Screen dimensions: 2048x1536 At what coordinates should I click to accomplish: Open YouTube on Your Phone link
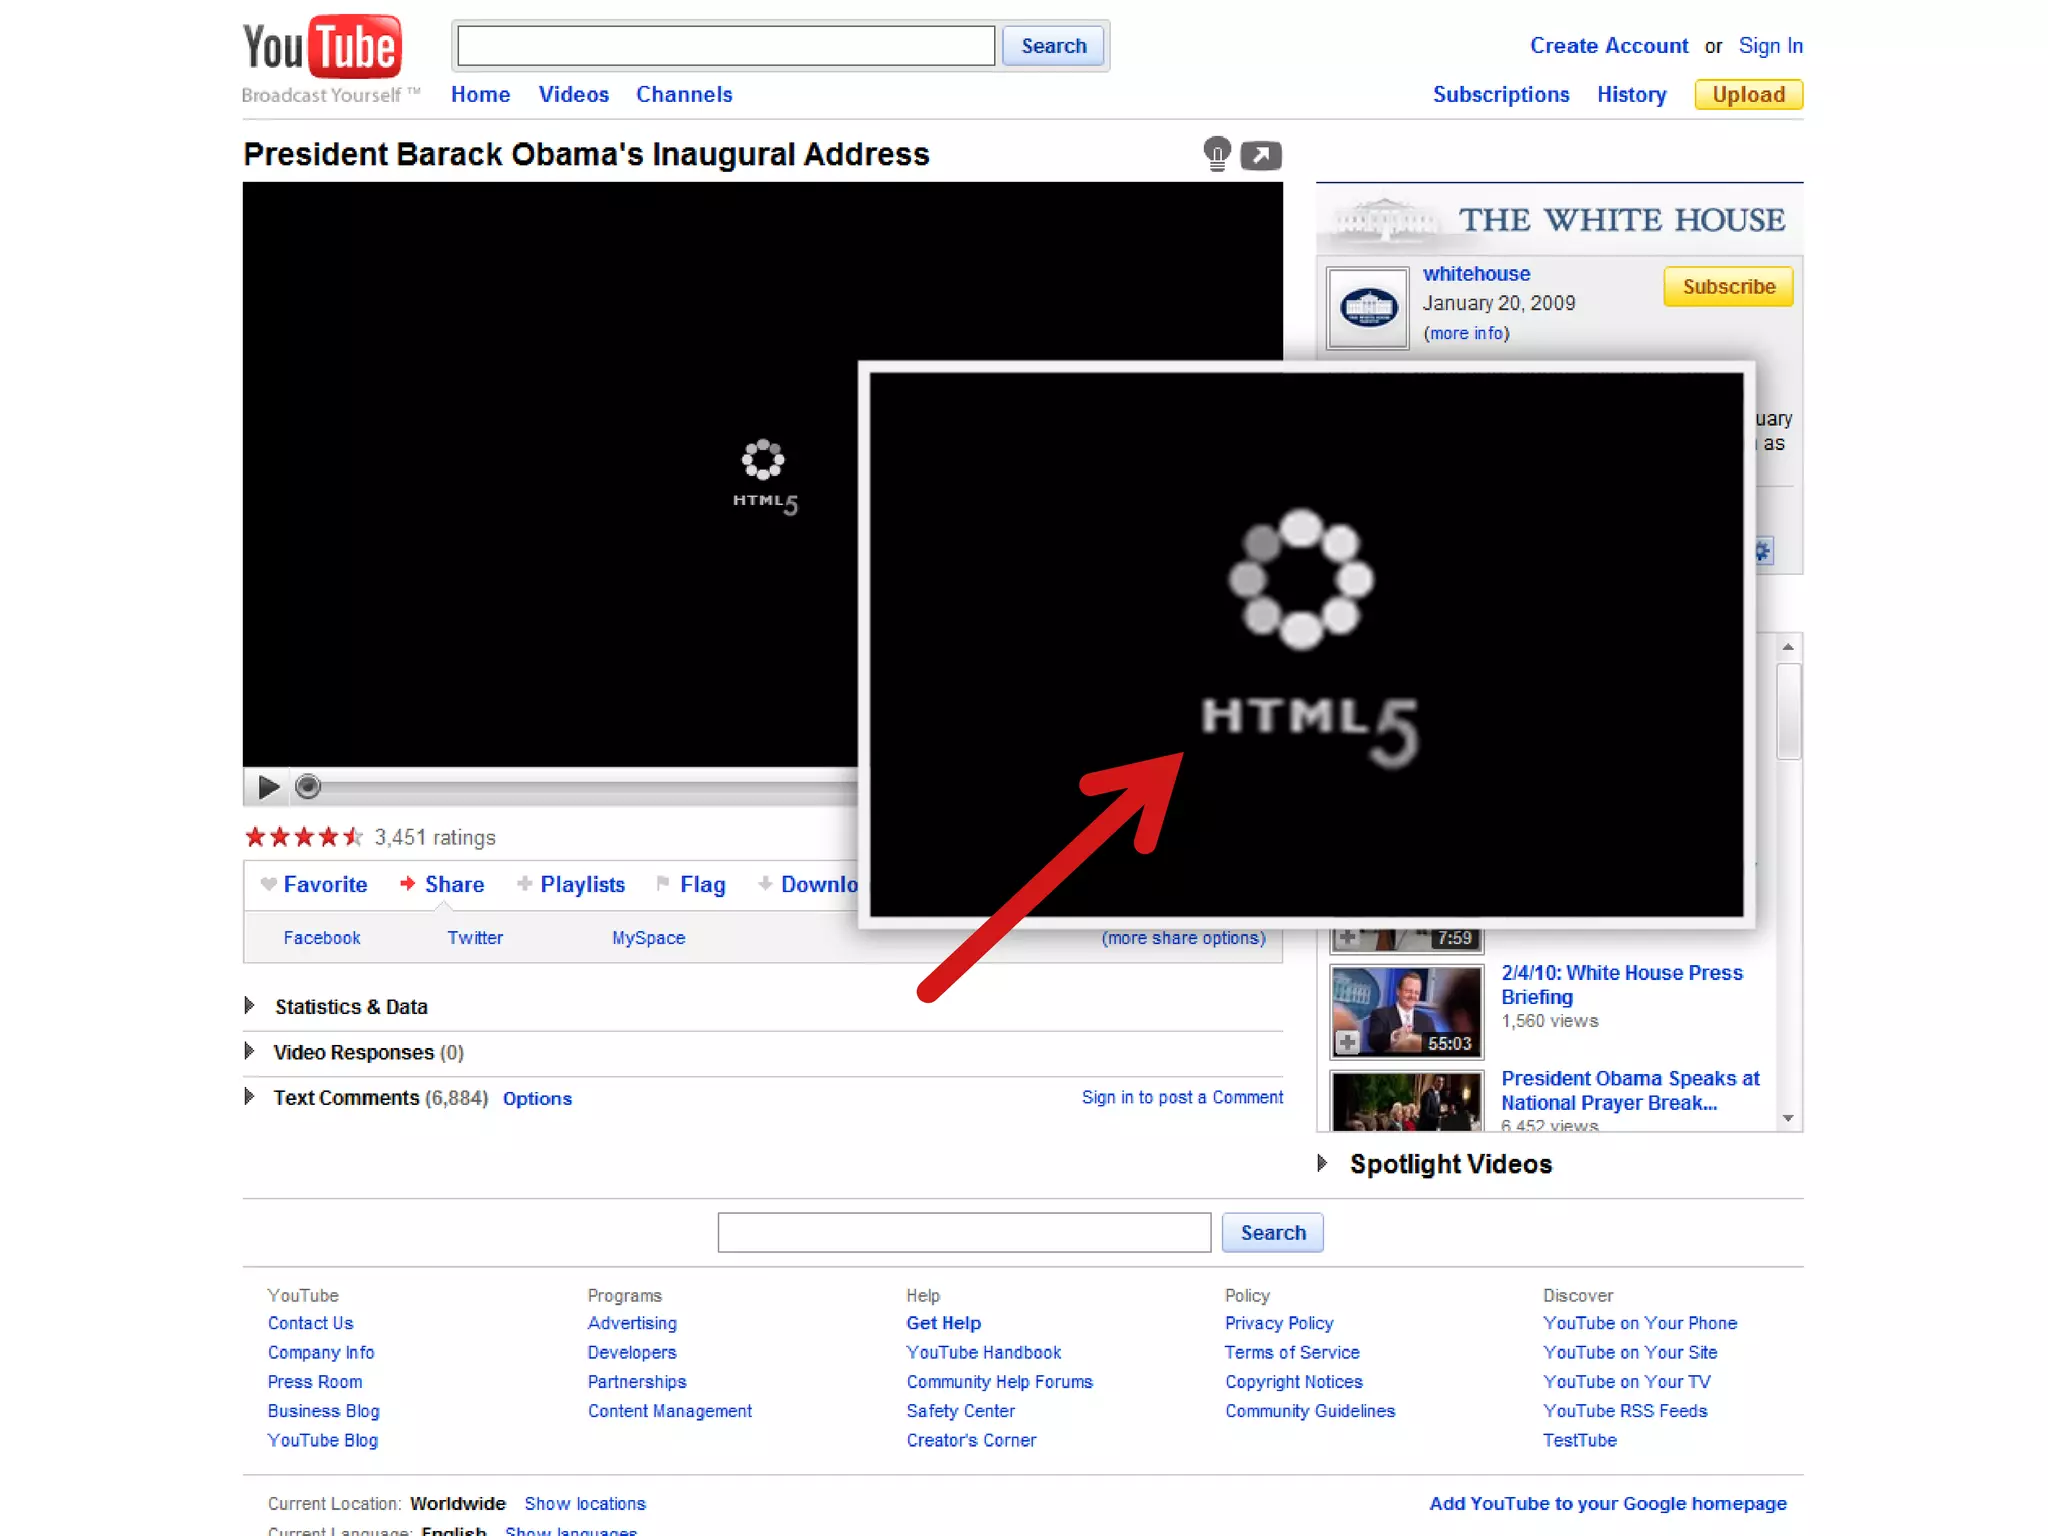1640,1323
